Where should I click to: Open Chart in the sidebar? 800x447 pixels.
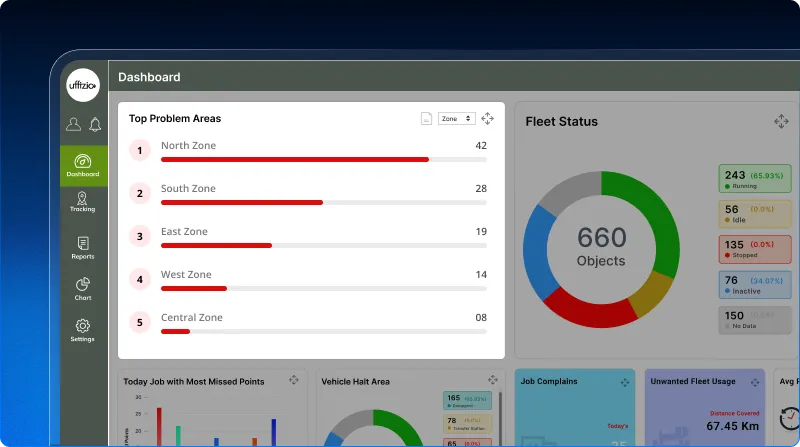[x=83, y=289]
